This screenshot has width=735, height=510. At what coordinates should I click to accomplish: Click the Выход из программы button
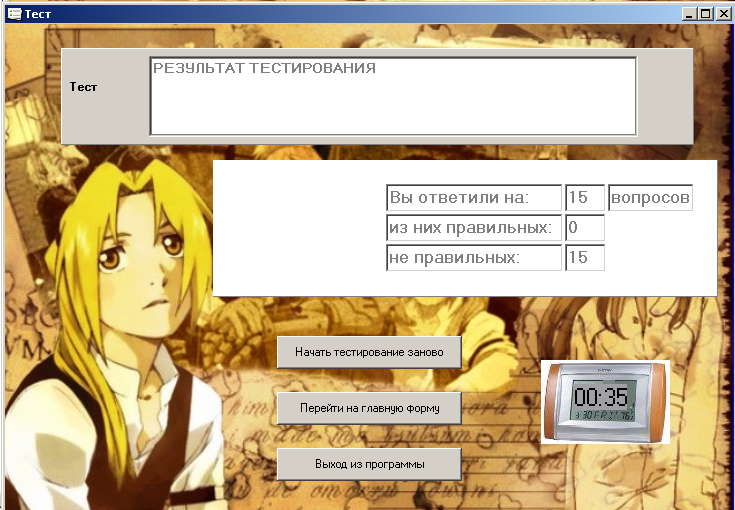(369, 464)
